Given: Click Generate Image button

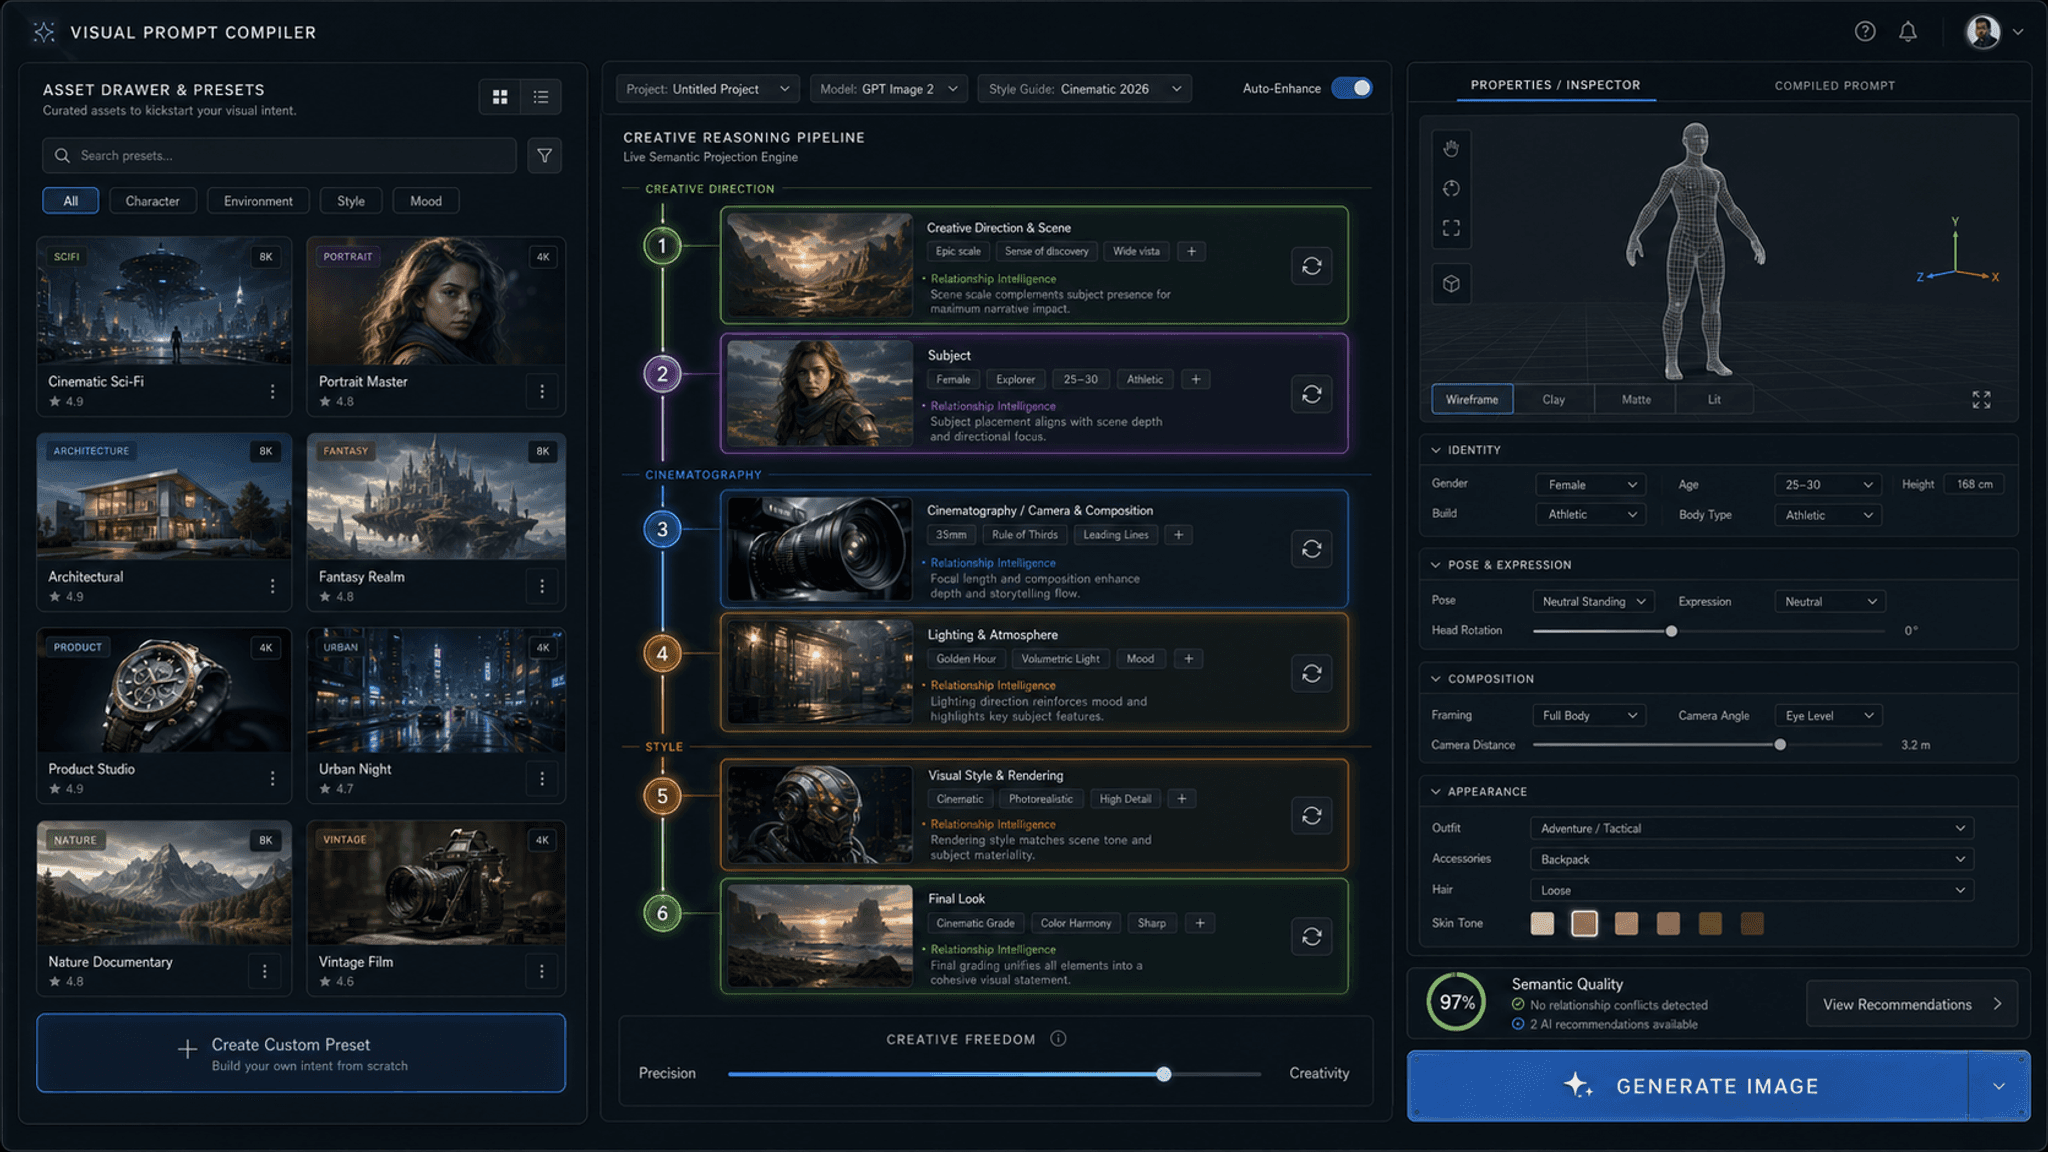Looking at the screenshot, I should point(1688,1086).
